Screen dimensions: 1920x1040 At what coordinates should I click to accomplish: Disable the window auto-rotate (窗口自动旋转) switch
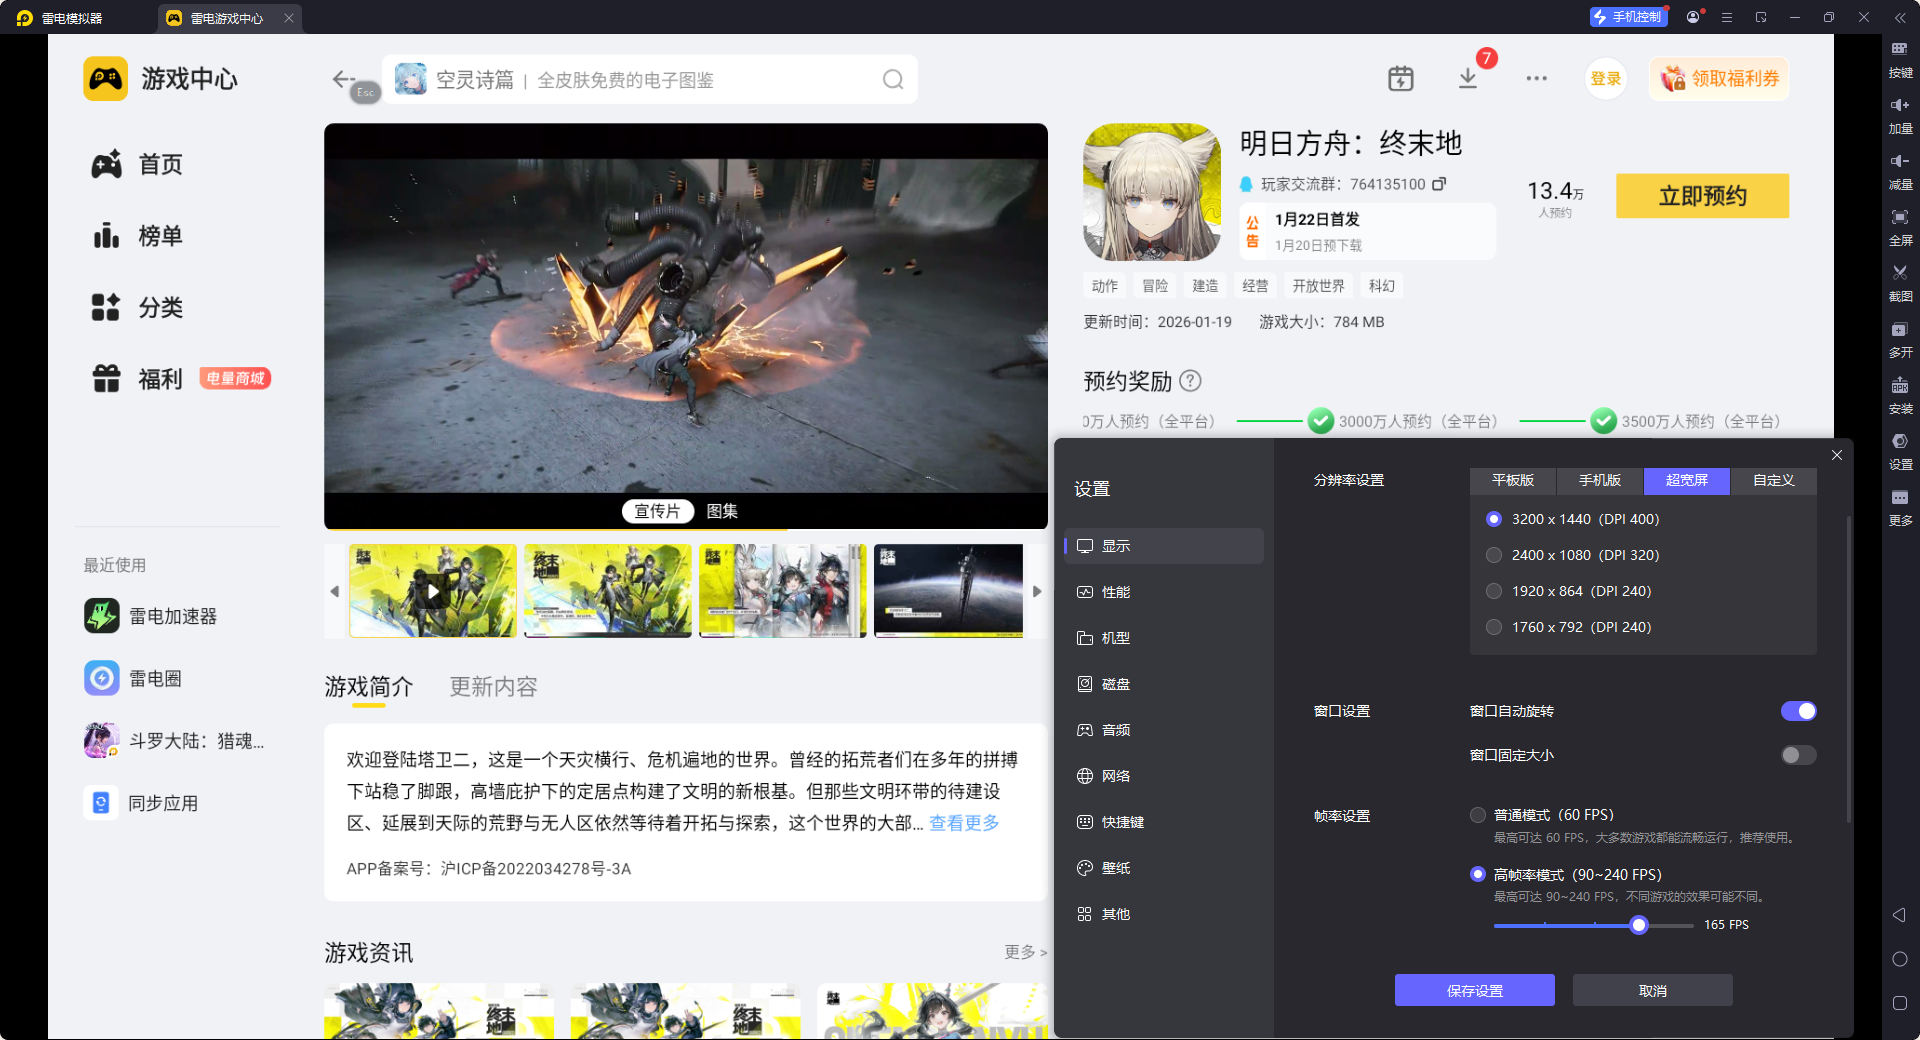point(1798,711)
